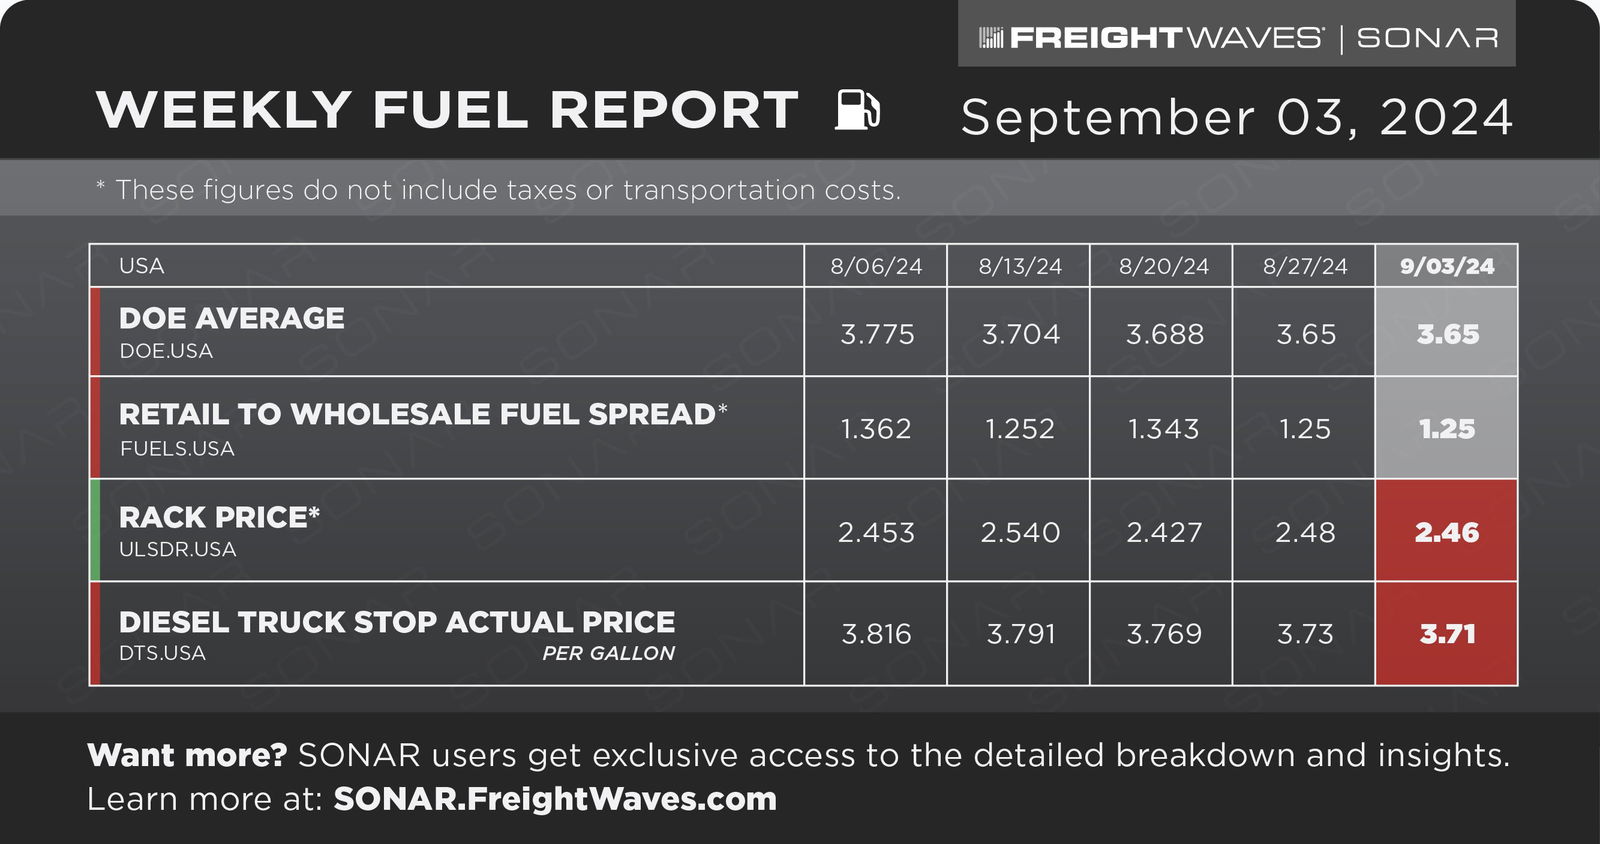Image resolution: width=1600 pixels, height=844 pixels.
Task: Select the RACK PRICE row label
Action: 219,517
